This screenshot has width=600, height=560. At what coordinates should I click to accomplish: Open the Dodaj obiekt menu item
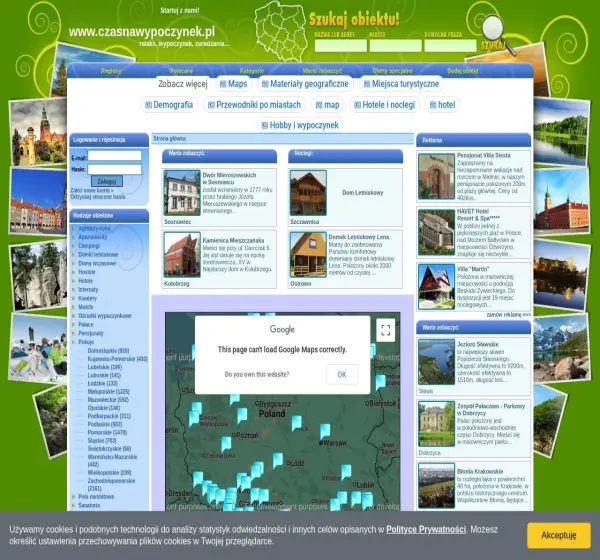[463, 71]
